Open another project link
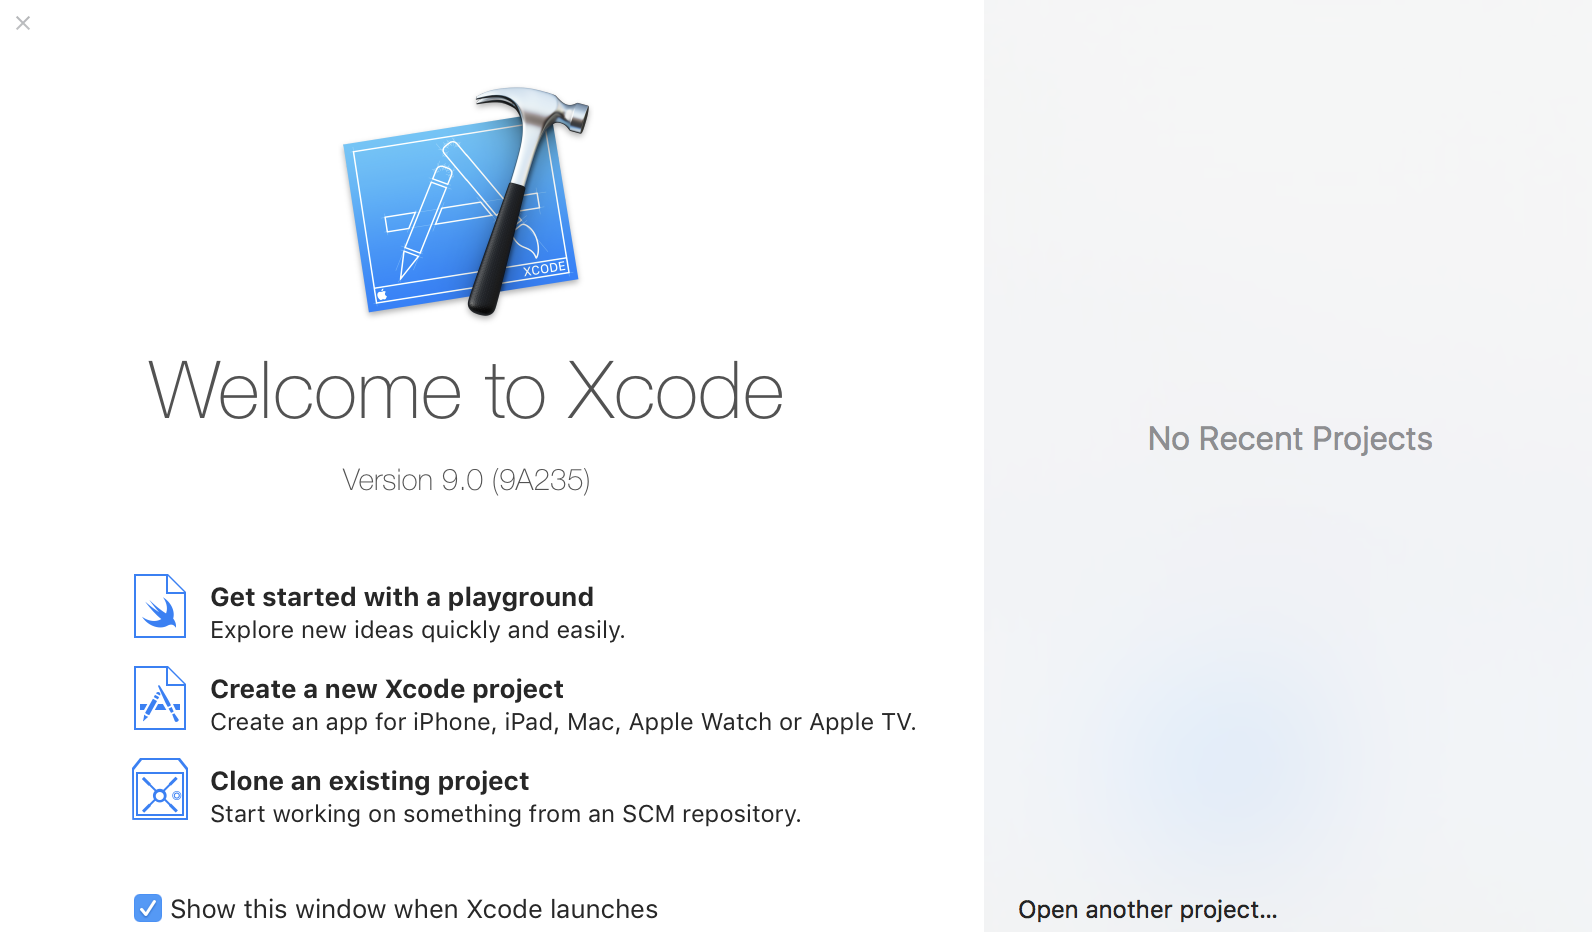This screenshot has height=932, width=1592. pos(1148,909)
